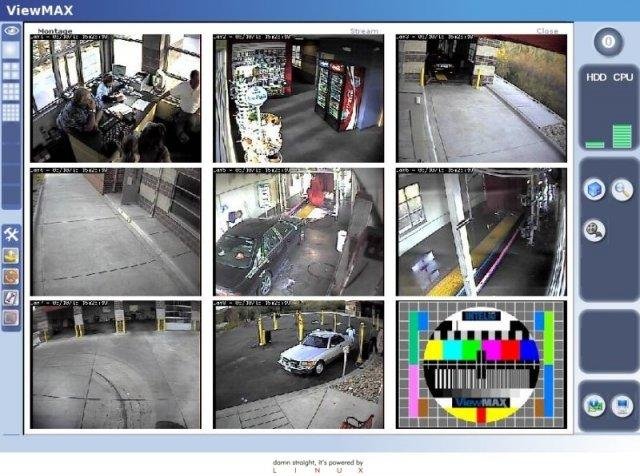Image resolution: width=640 pixels, height=476 pixels.
Task: Click the yellow icon below the tools icon
Action: pyautogui.click(x=11, y=256)
